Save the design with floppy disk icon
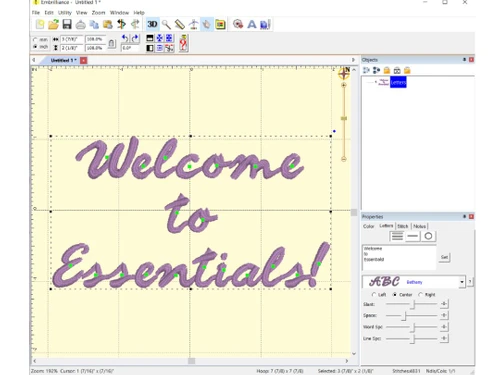This screenshot has height=375, width=500. tap(67, 24)
